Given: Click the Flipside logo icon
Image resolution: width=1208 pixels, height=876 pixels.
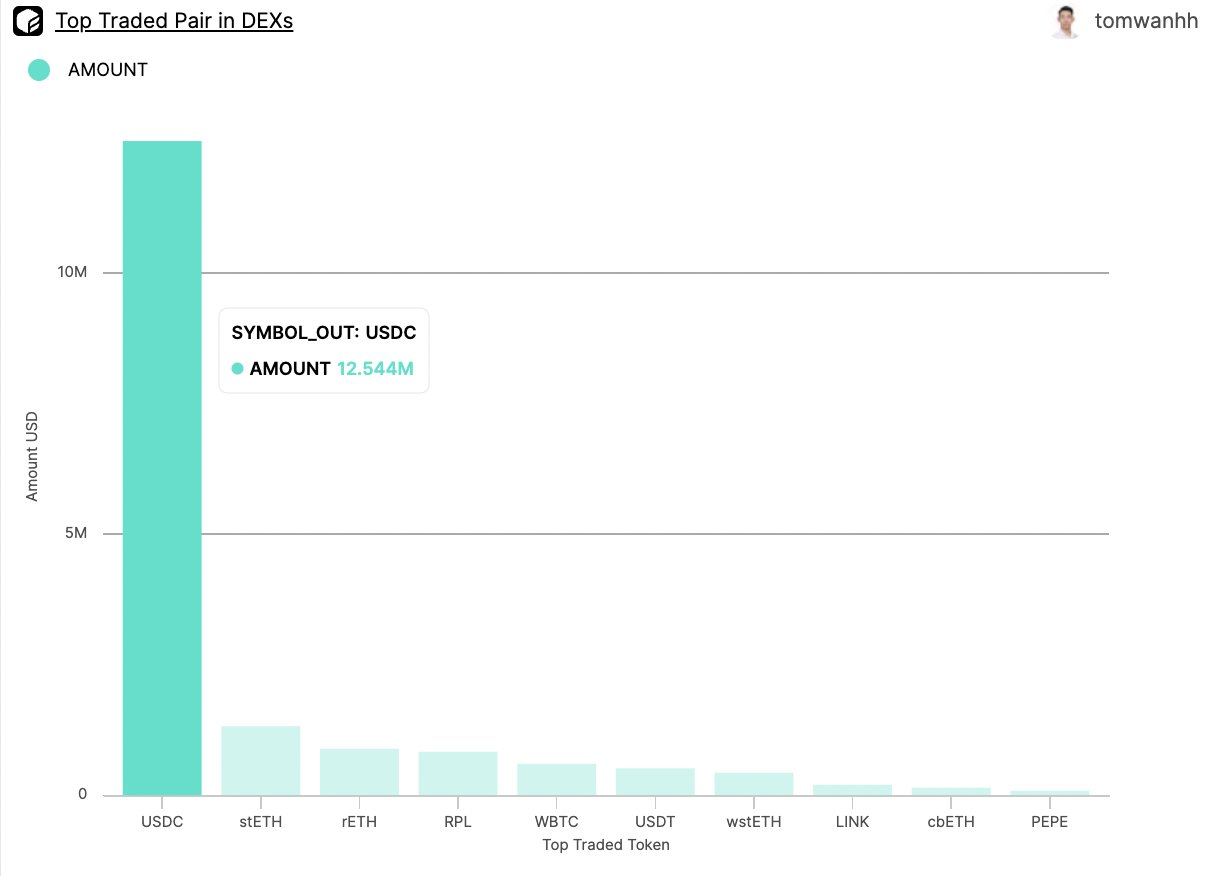Looking at the screenshot, I should [29, 21].
